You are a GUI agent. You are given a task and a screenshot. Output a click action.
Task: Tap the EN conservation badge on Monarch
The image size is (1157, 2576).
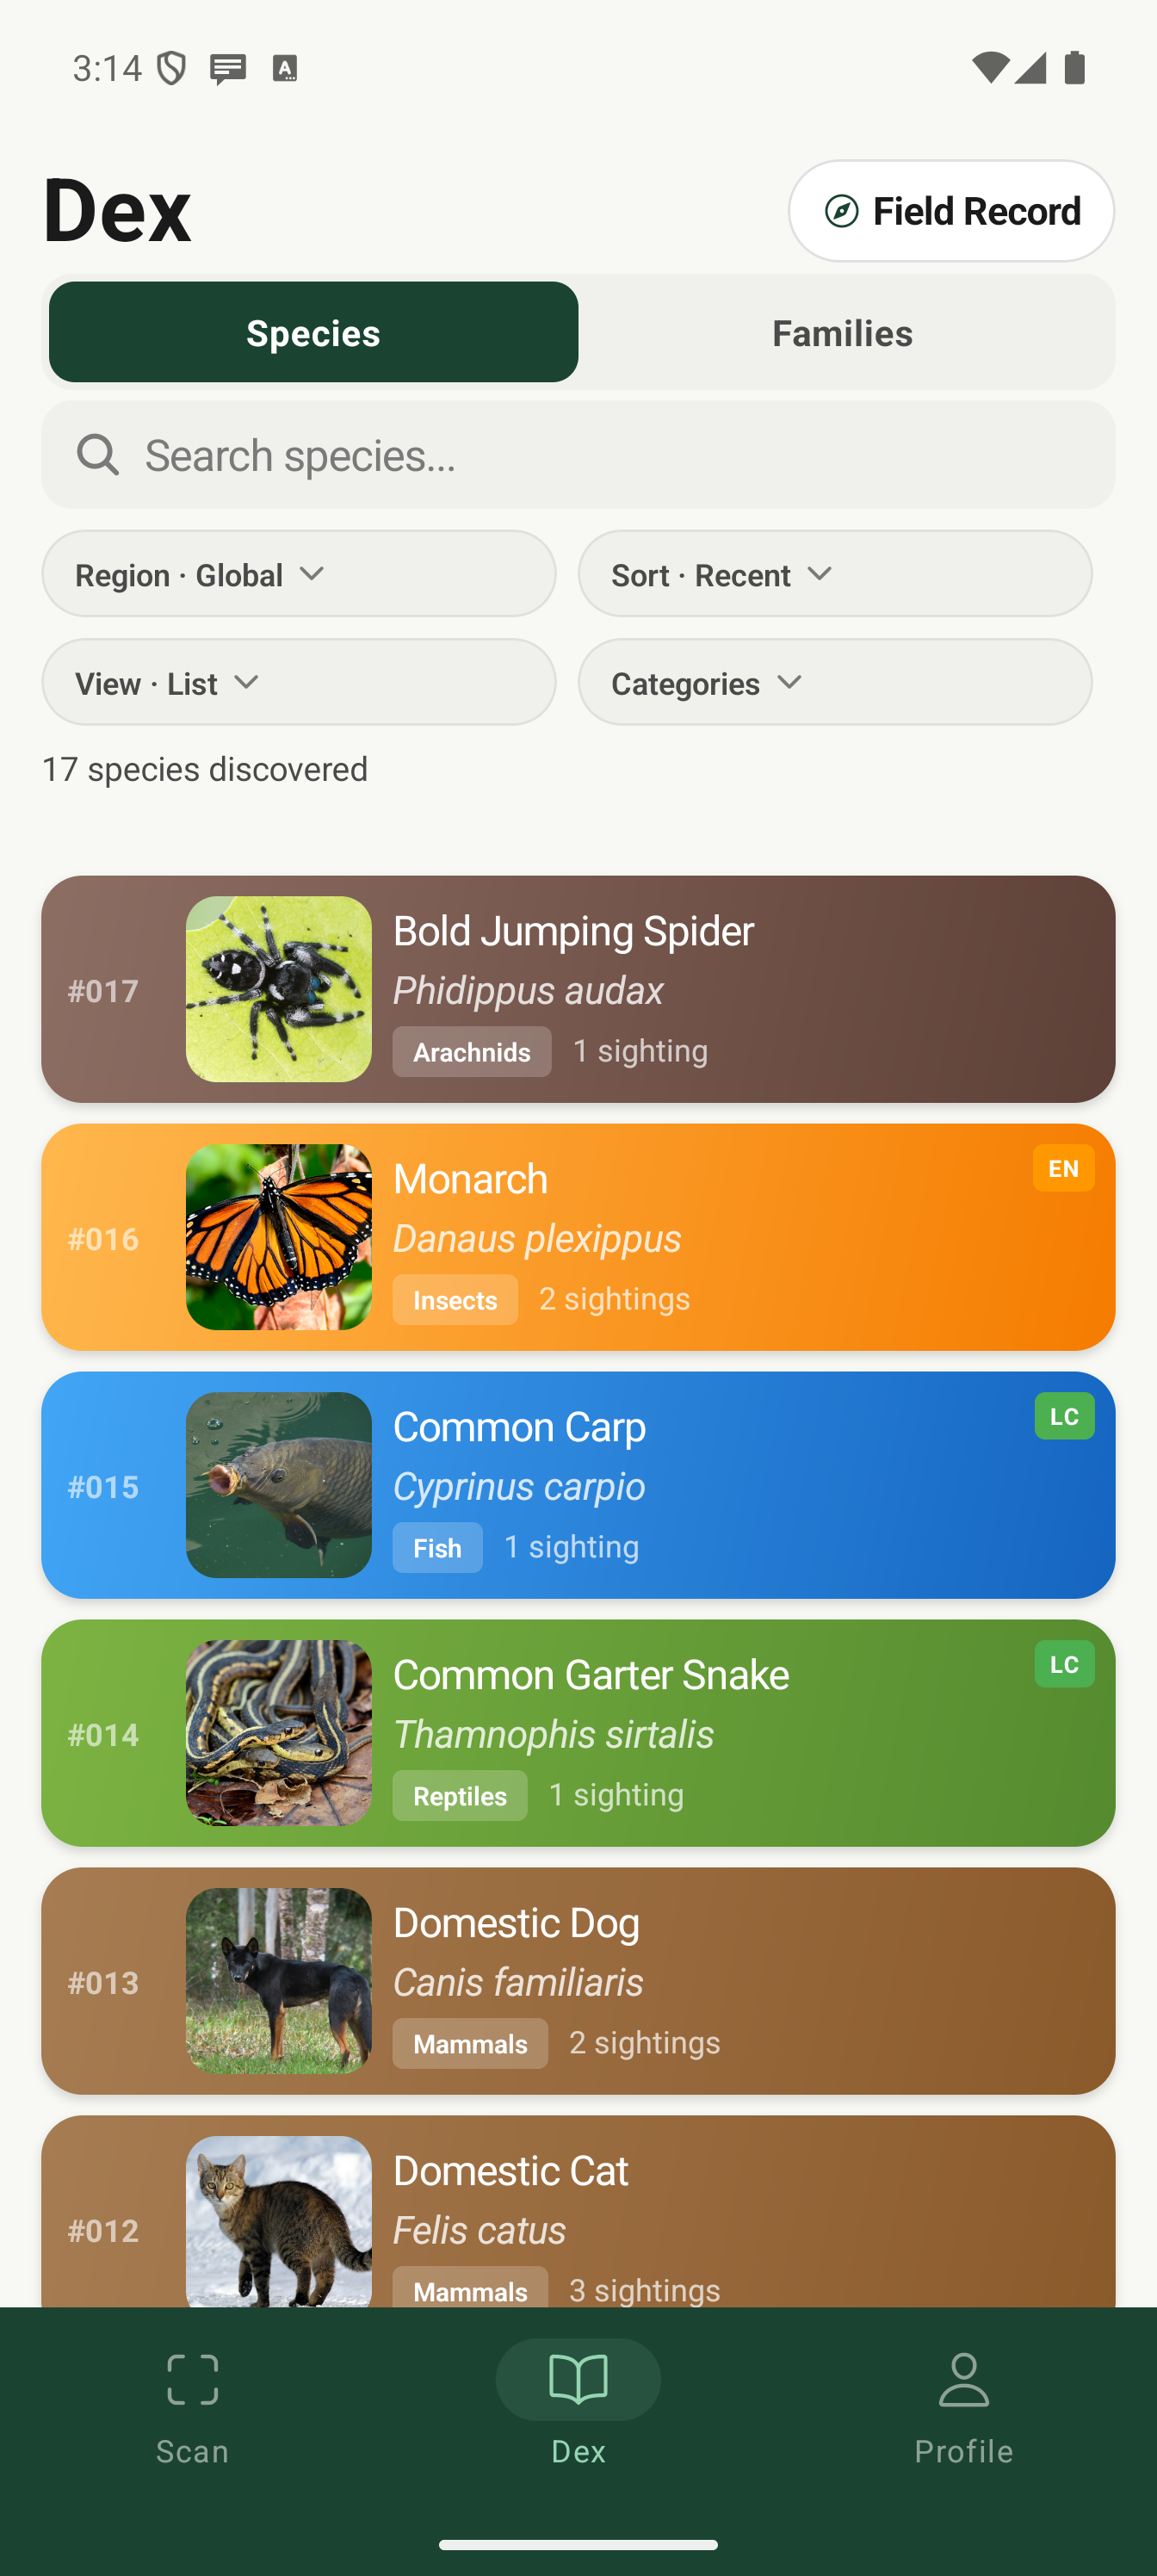point(1063,1167)
